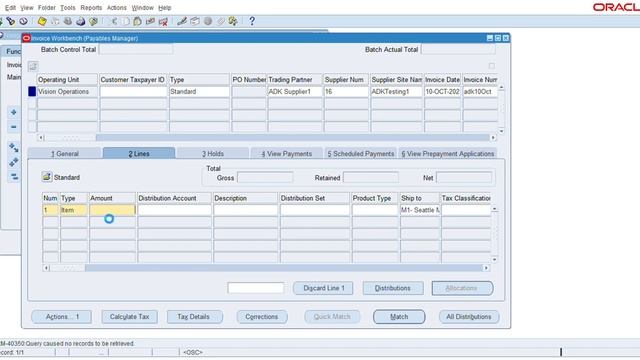This screenshot has height=360, width=640.
Task: Click the invoice line type icon beside Standard
Action: (47, 177)
